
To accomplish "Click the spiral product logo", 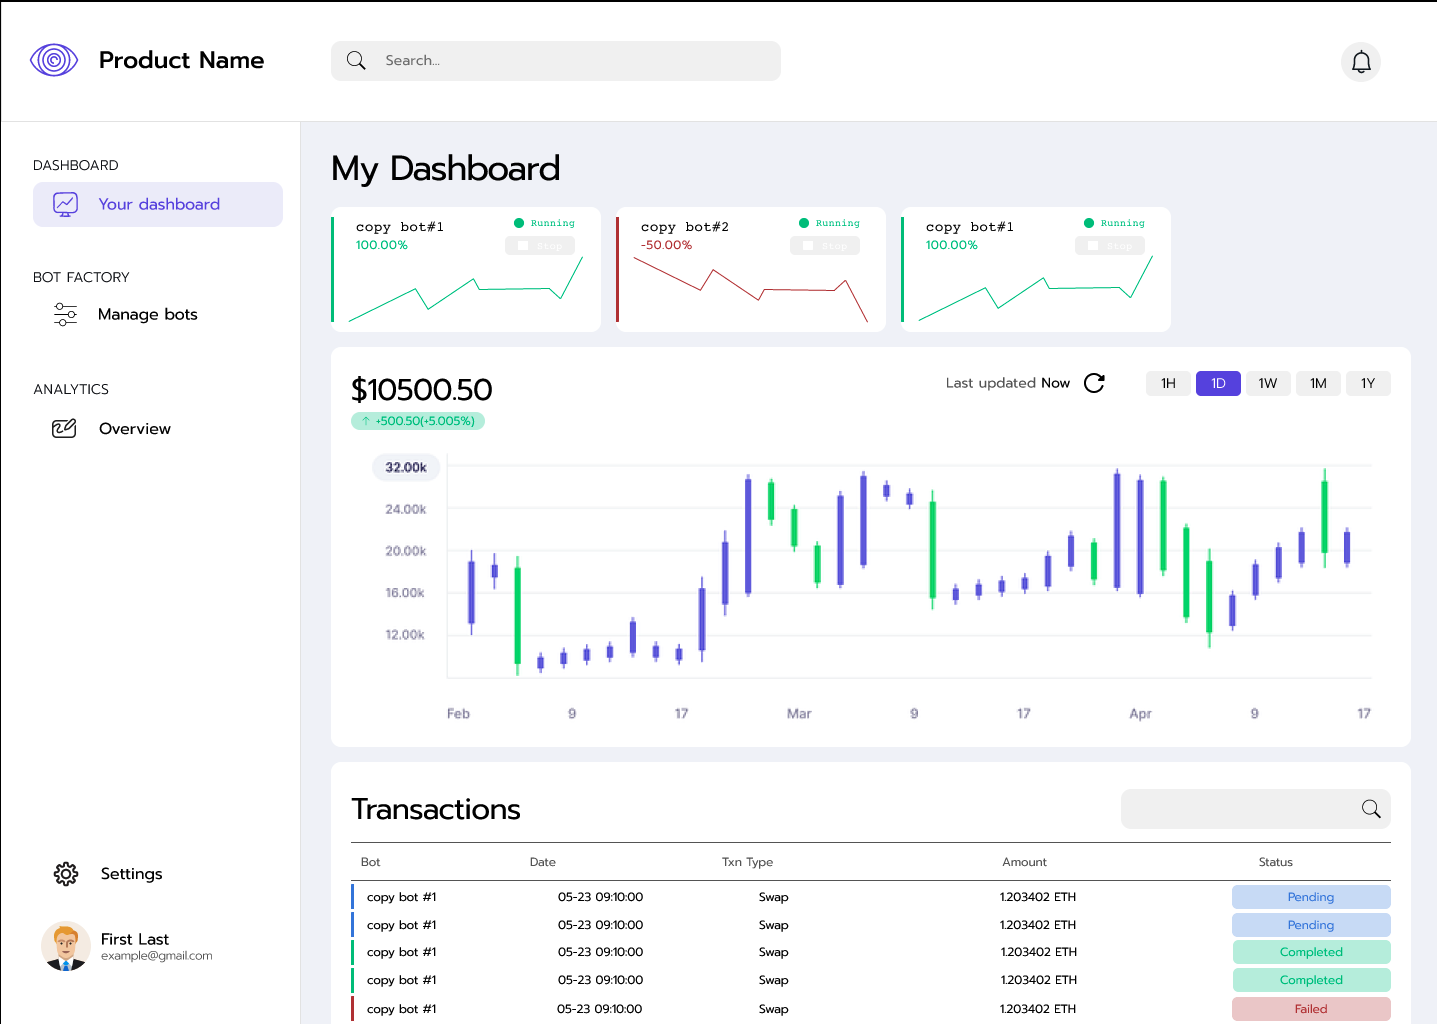I will pyautogui.click(x=54, y=60).
